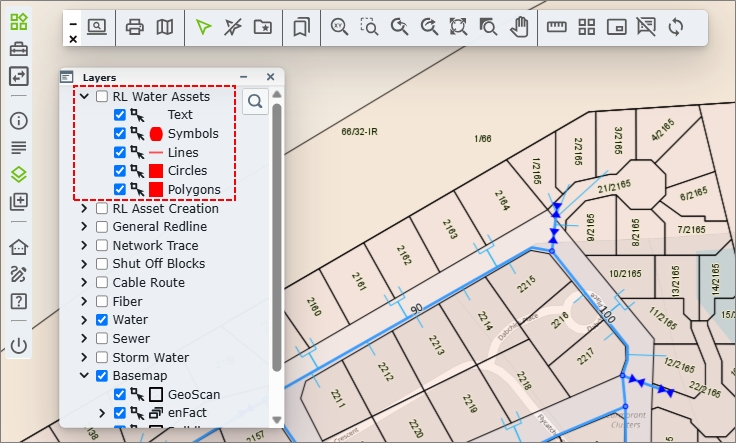736x443 pixels.
Task: Click the search button in Layers panel
Action: [x=255, y=101]
